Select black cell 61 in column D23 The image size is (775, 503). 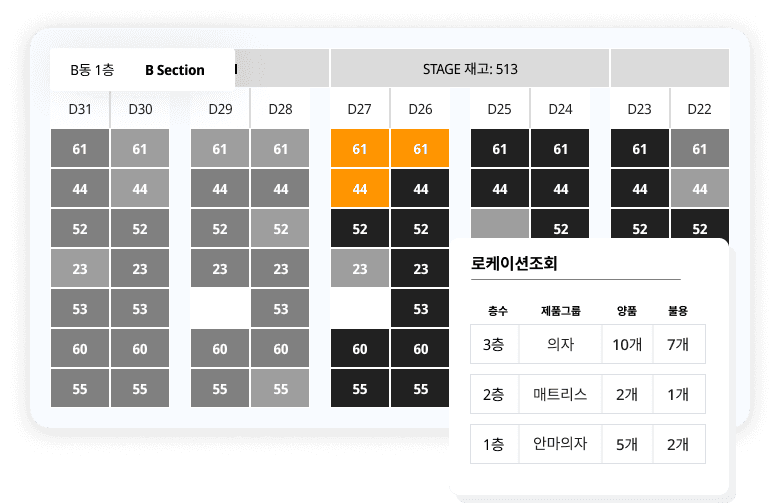pyautogui.click(x=640, y=148)
